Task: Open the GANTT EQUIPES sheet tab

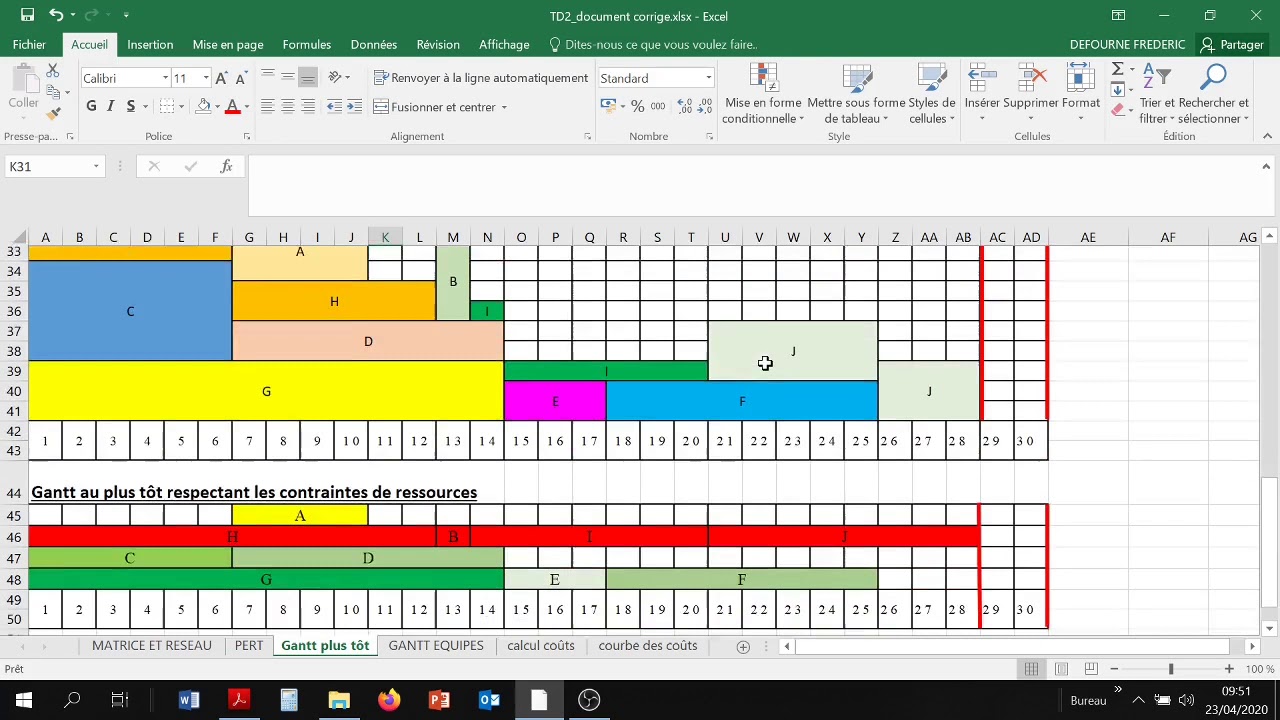Action: tap(436, 645)
